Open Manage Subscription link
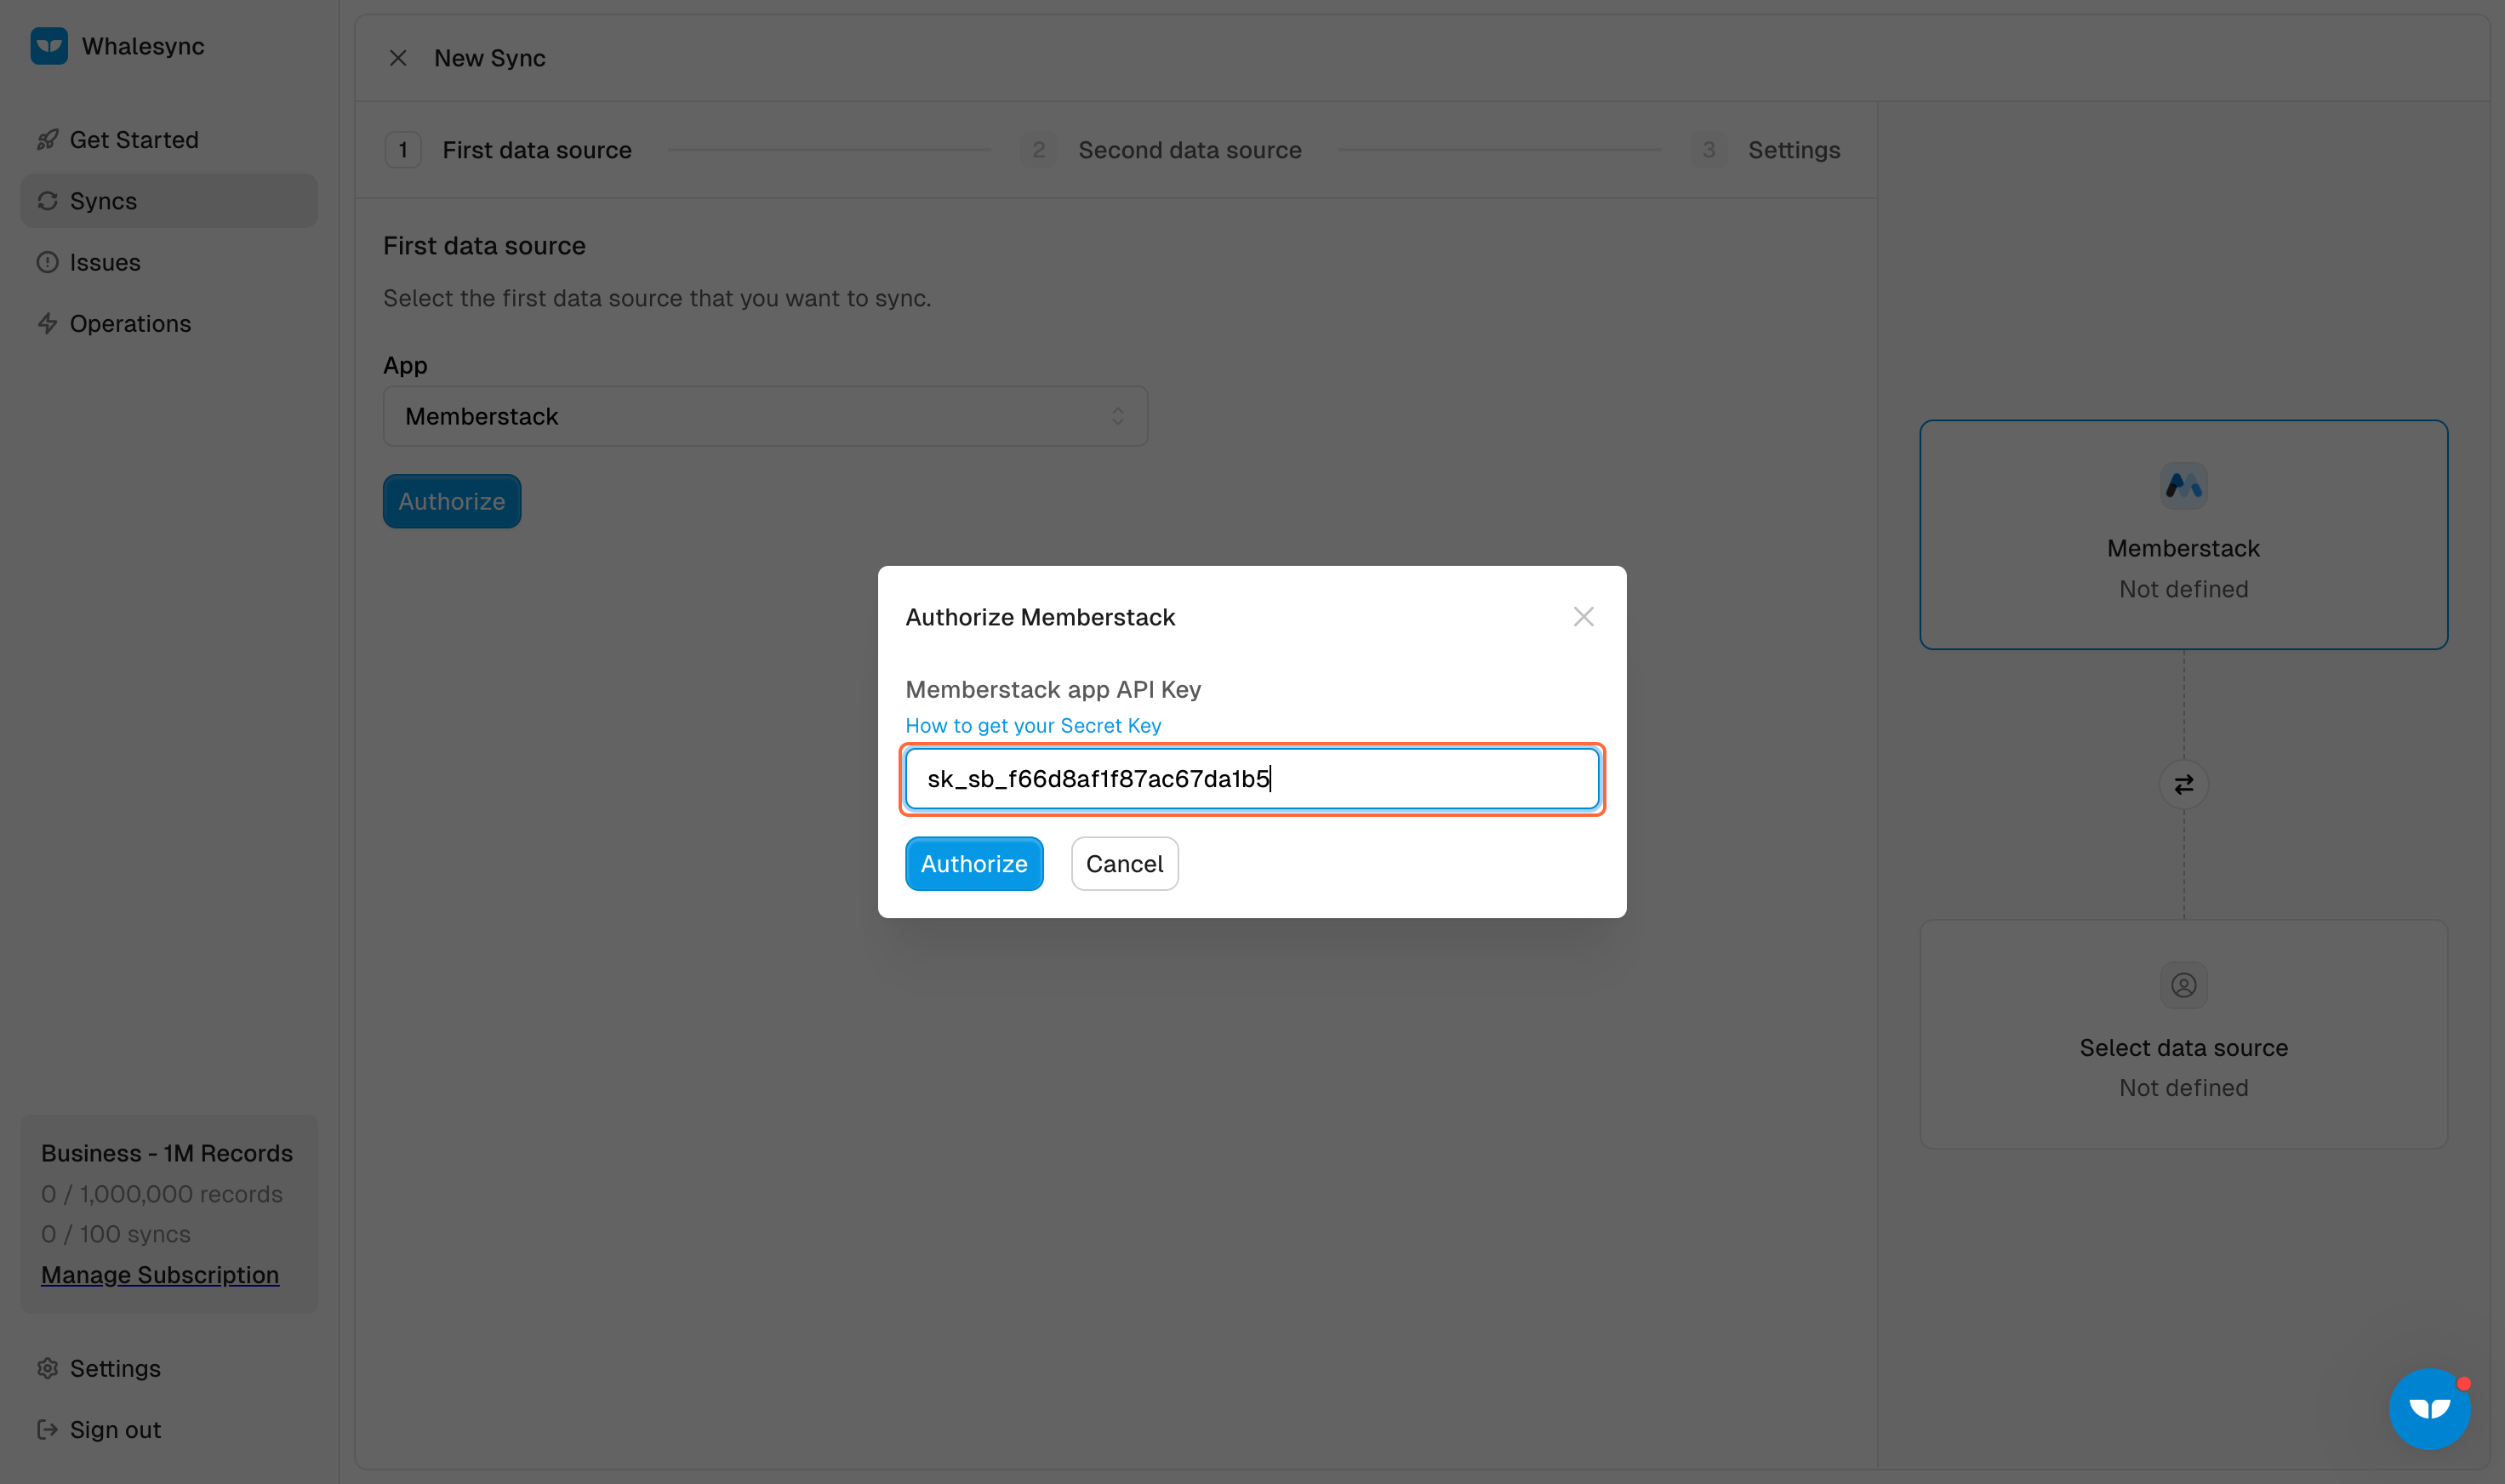Viewport: 2505px width, 1484px height. (x=160, y=1275)
